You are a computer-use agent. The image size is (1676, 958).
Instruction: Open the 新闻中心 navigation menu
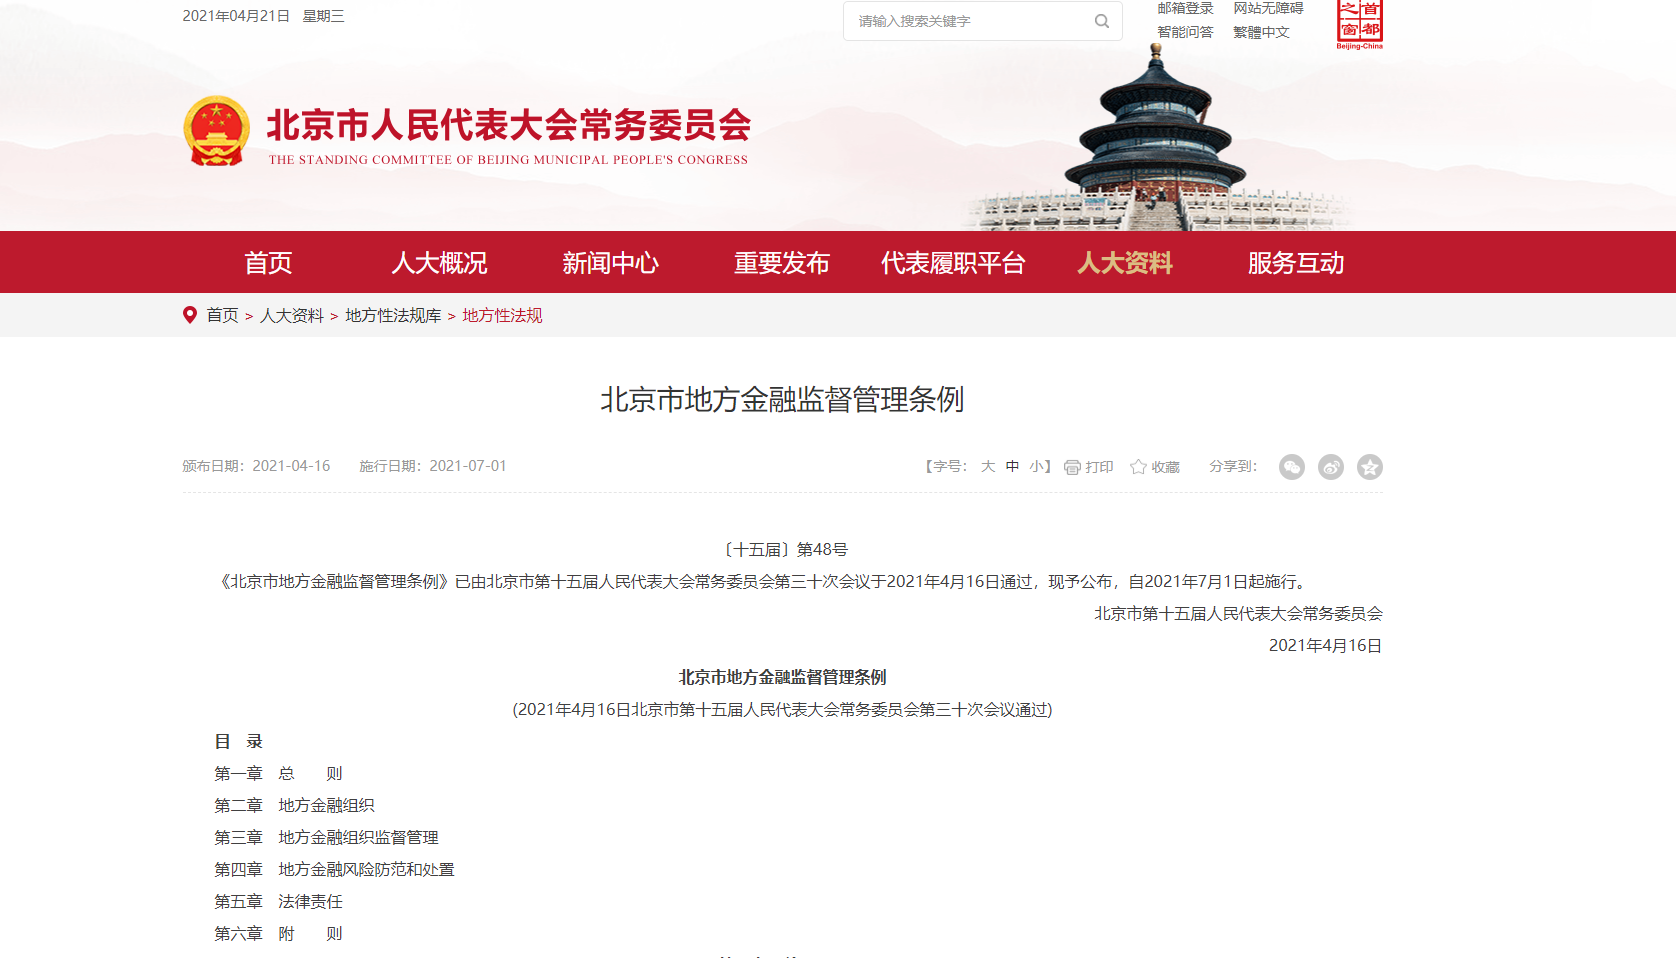click(610, 263)
